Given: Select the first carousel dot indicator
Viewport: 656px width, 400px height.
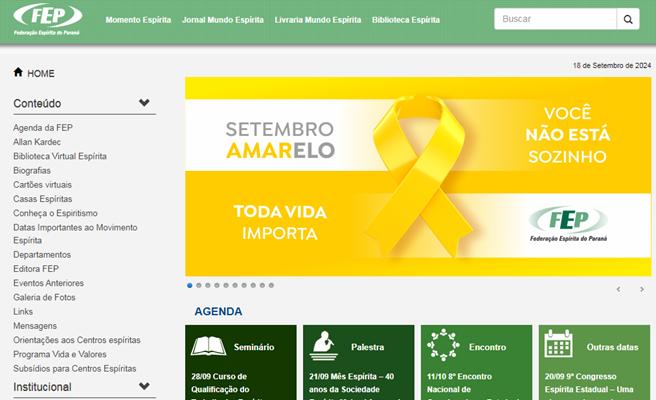Looking at the screenshot, I should pos(190,285).
